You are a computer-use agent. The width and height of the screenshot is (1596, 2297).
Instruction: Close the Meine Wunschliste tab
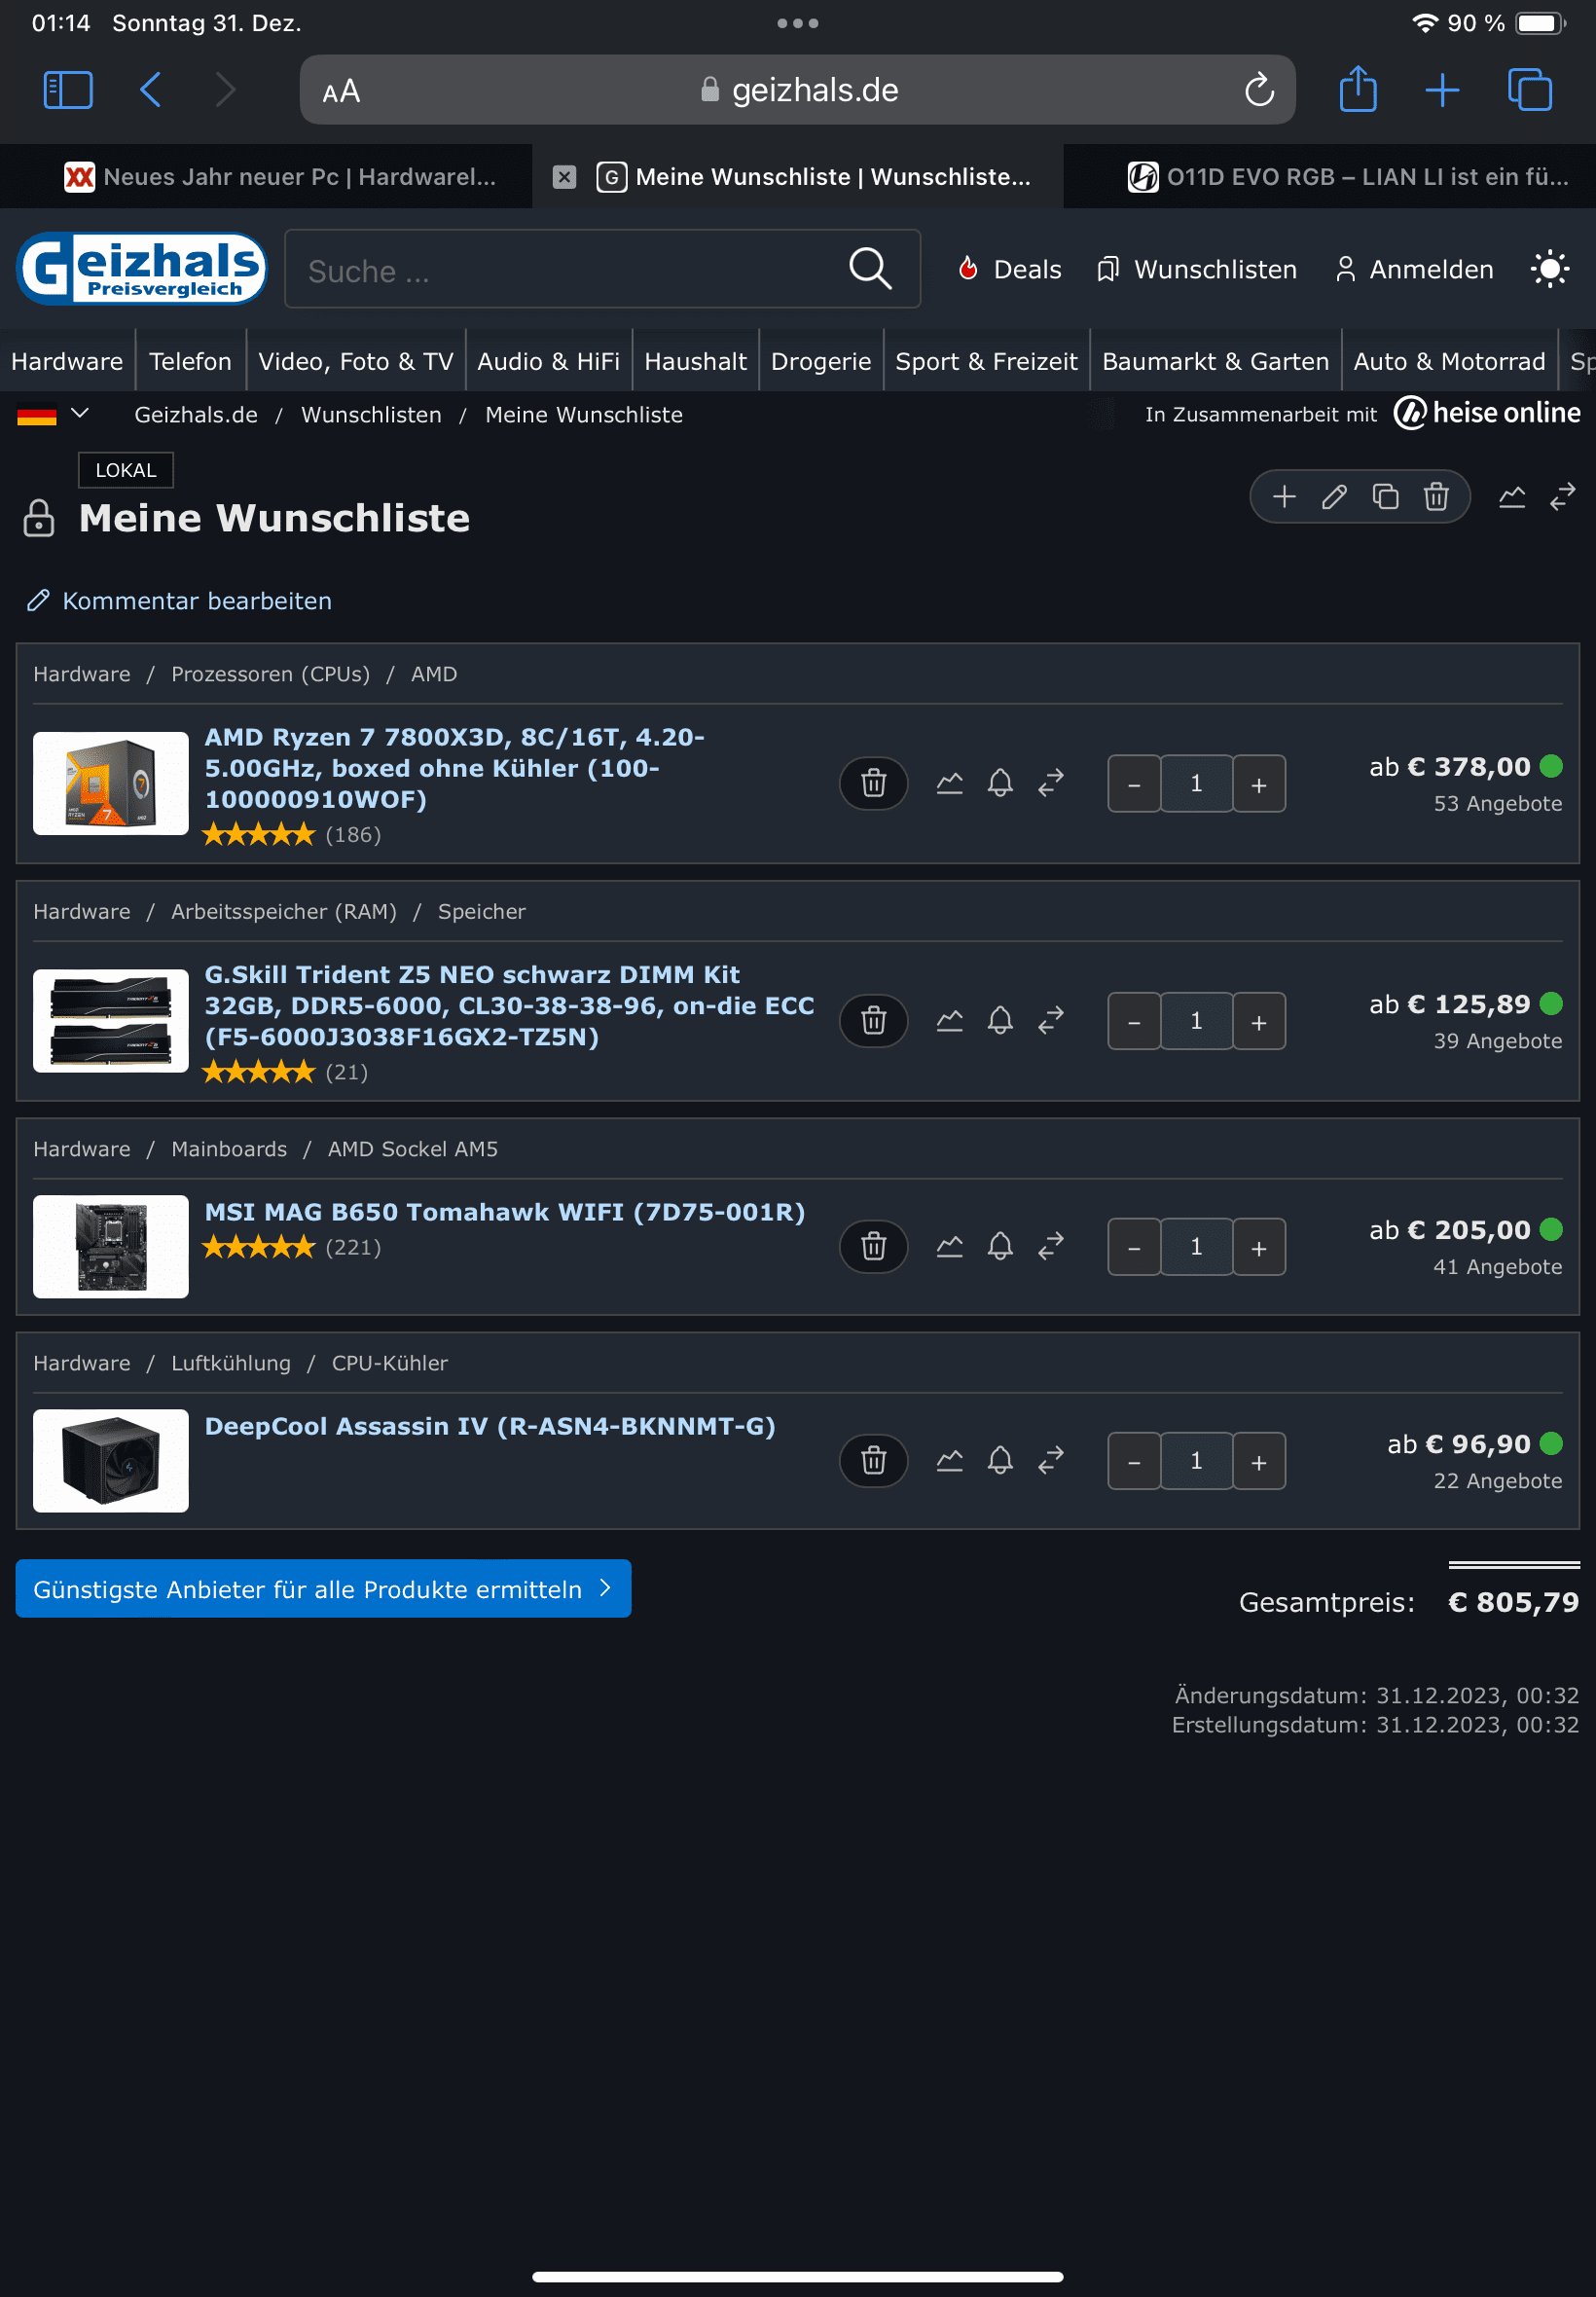[565, 177]
